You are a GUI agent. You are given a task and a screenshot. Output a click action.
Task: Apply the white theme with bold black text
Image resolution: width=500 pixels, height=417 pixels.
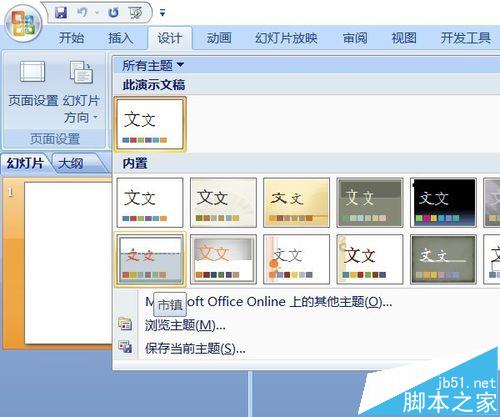click(370, 259)
